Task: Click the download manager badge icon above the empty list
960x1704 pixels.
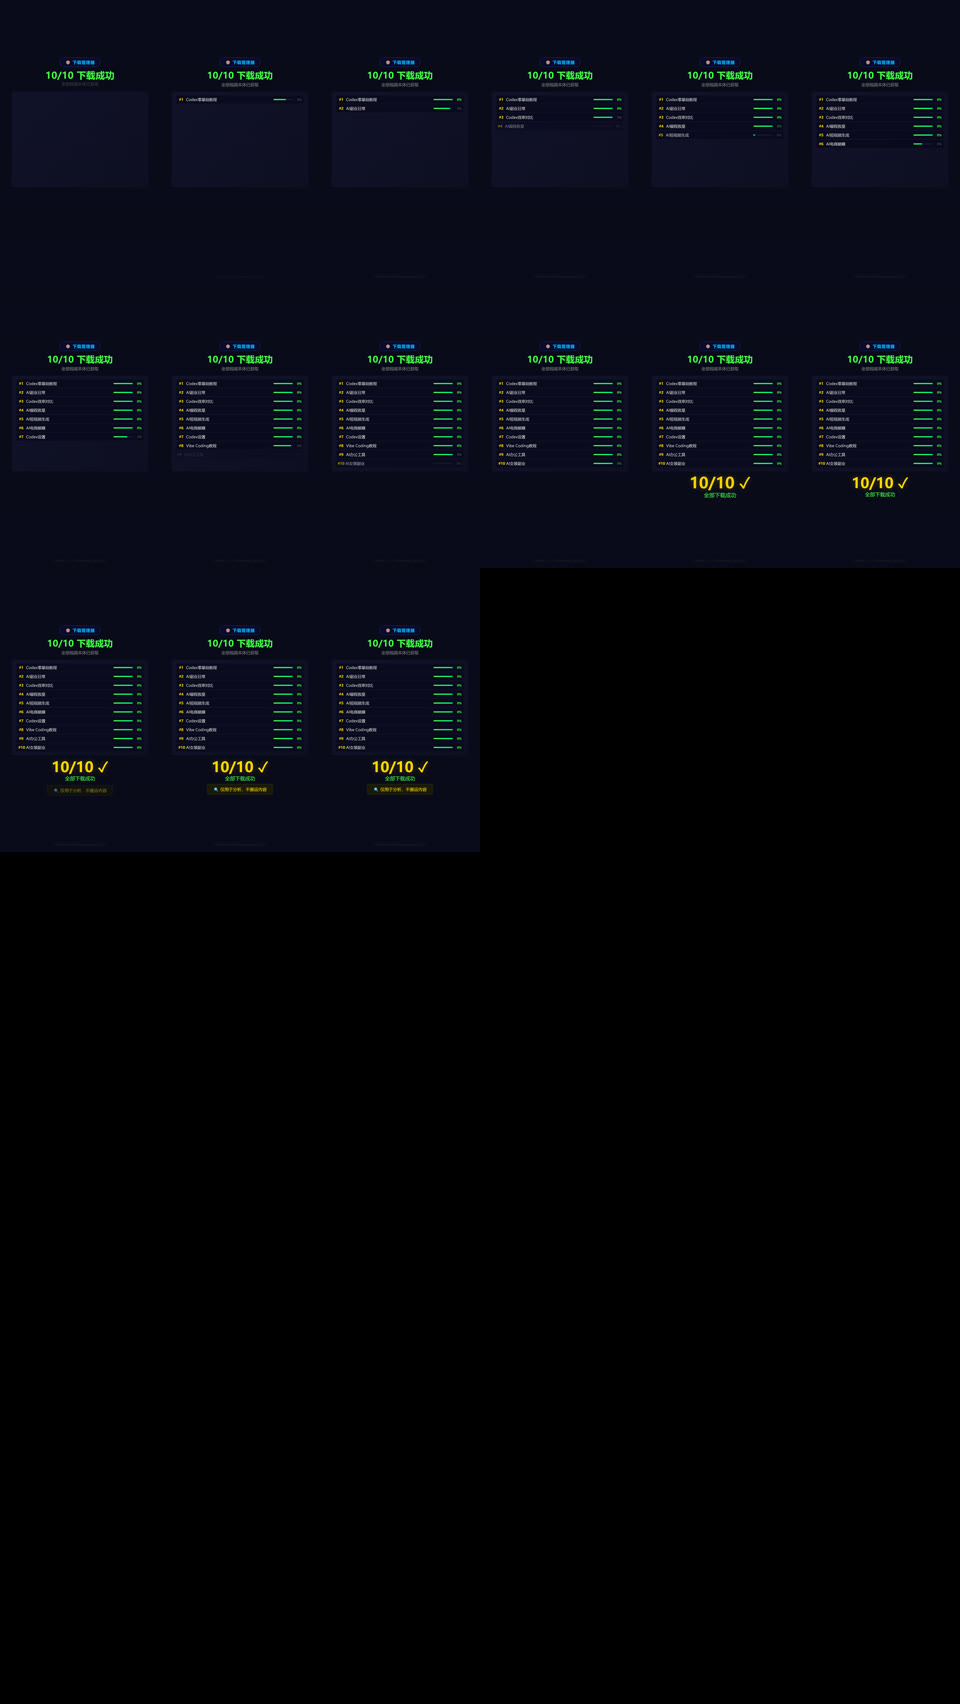Action: (x=68, y=62)
